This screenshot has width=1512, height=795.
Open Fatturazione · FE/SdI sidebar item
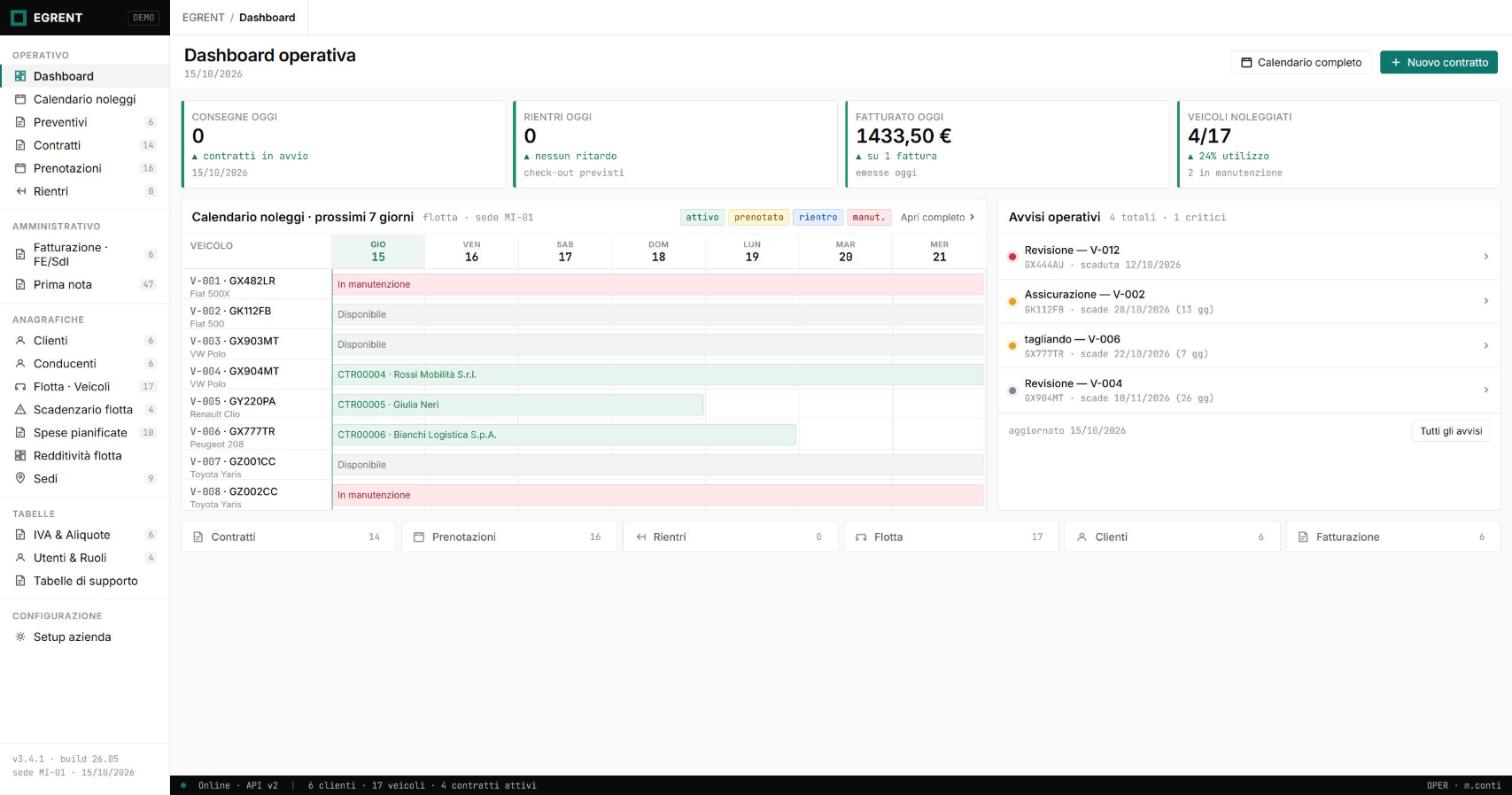85,254
